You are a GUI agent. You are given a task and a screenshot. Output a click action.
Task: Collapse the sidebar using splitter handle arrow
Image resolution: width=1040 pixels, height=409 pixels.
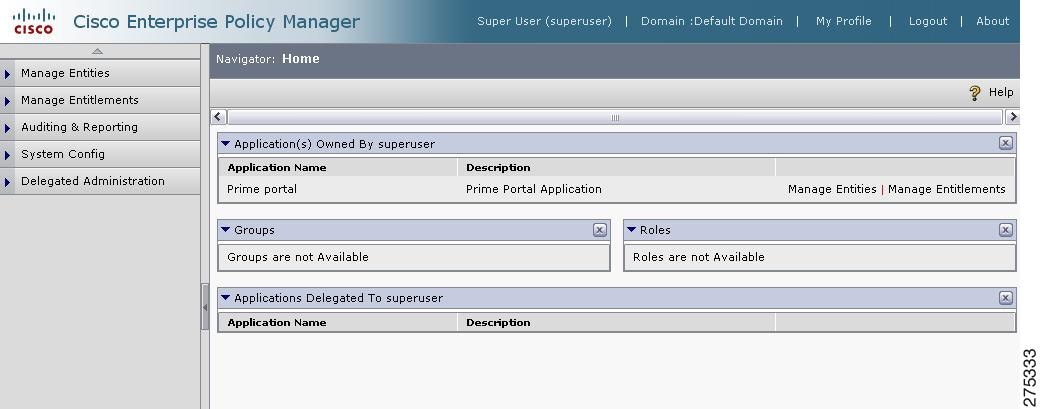[205, 308]
